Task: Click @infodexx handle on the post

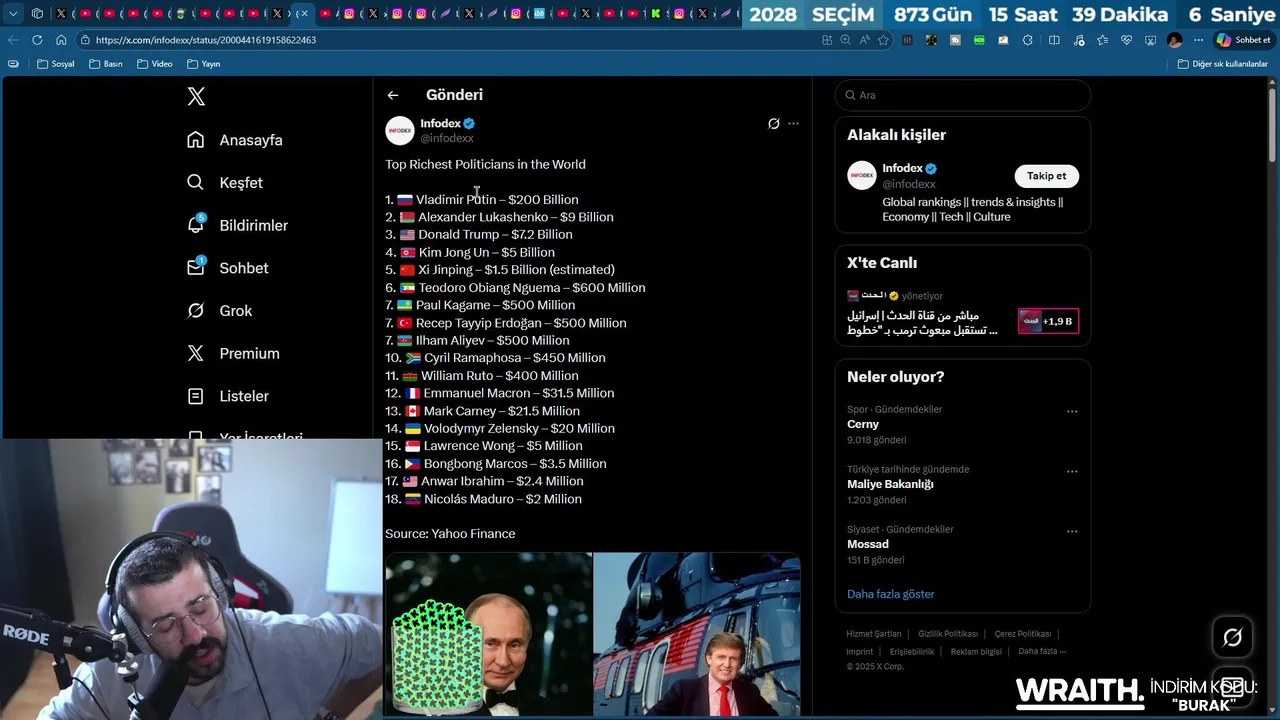Action: click(x=447, y=139)
